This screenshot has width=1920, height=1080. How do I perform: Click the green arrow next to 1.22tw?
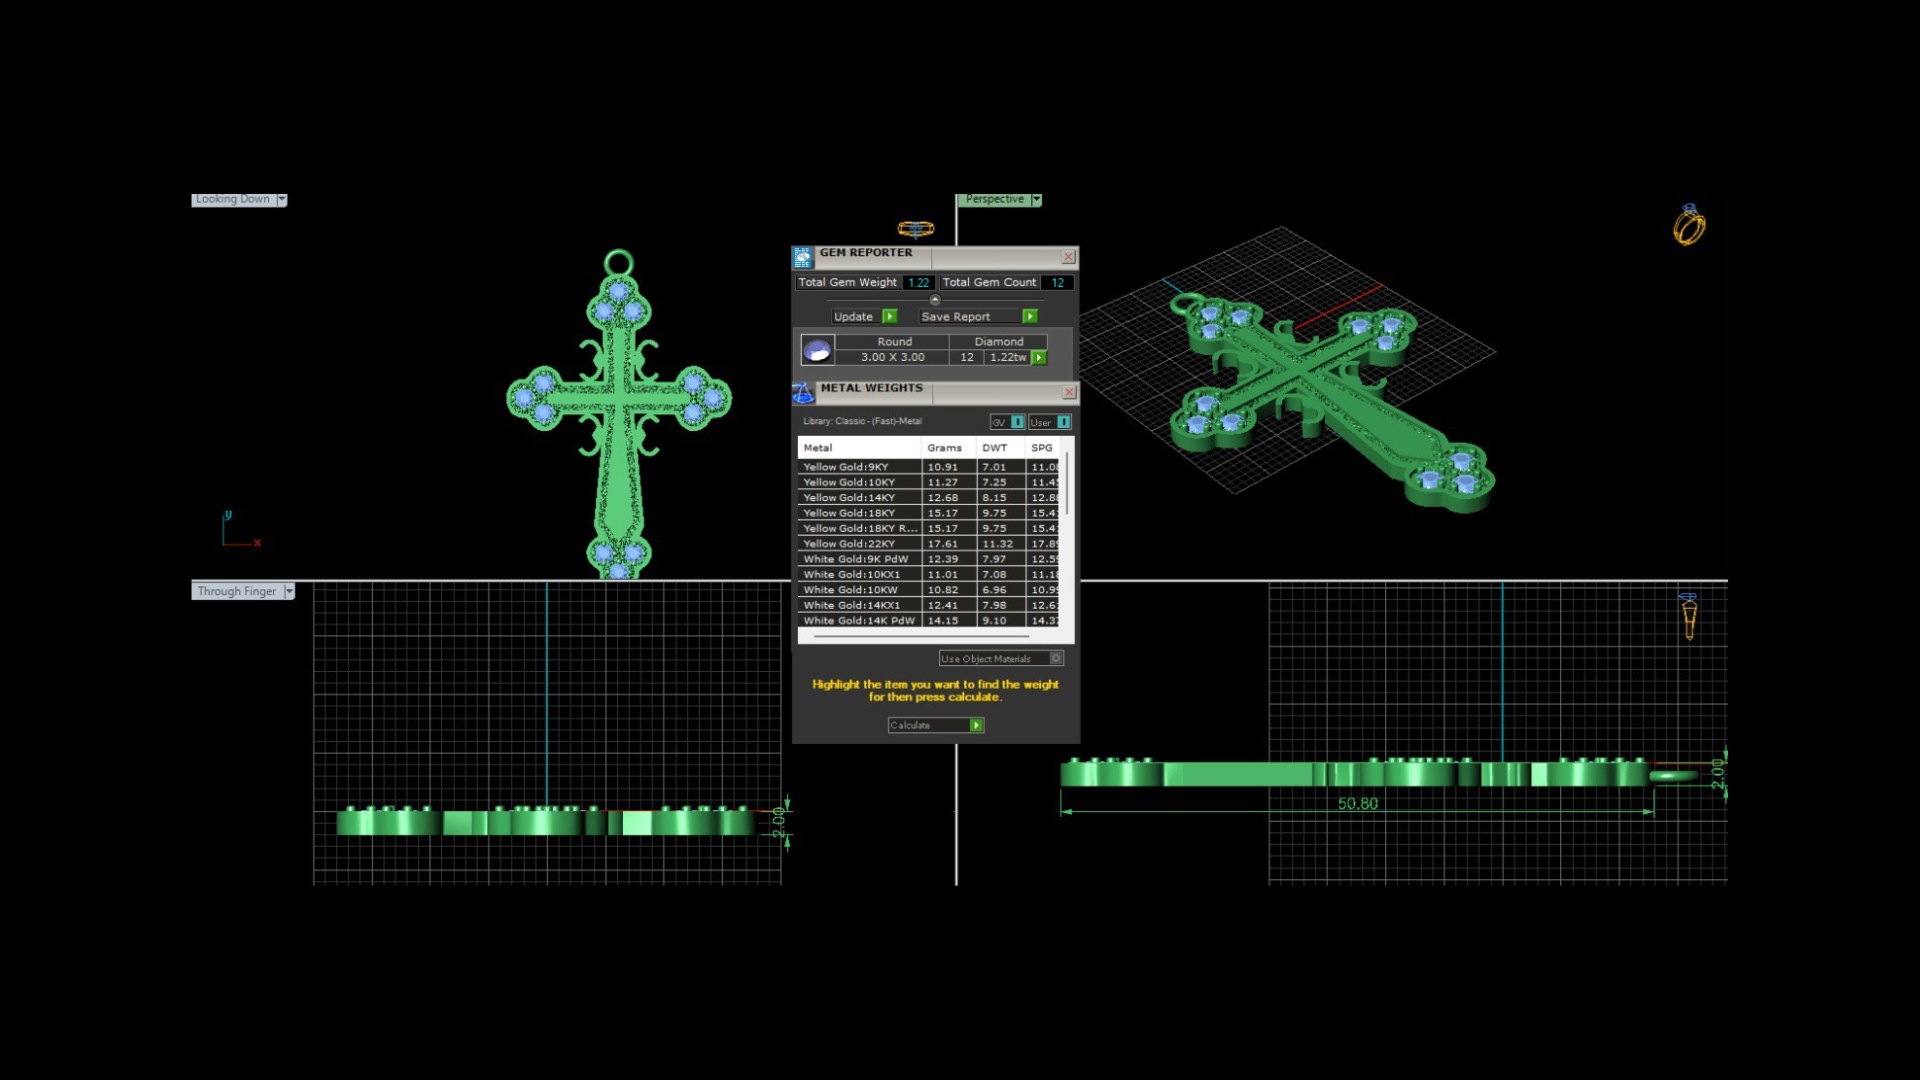pos(1040,357)
